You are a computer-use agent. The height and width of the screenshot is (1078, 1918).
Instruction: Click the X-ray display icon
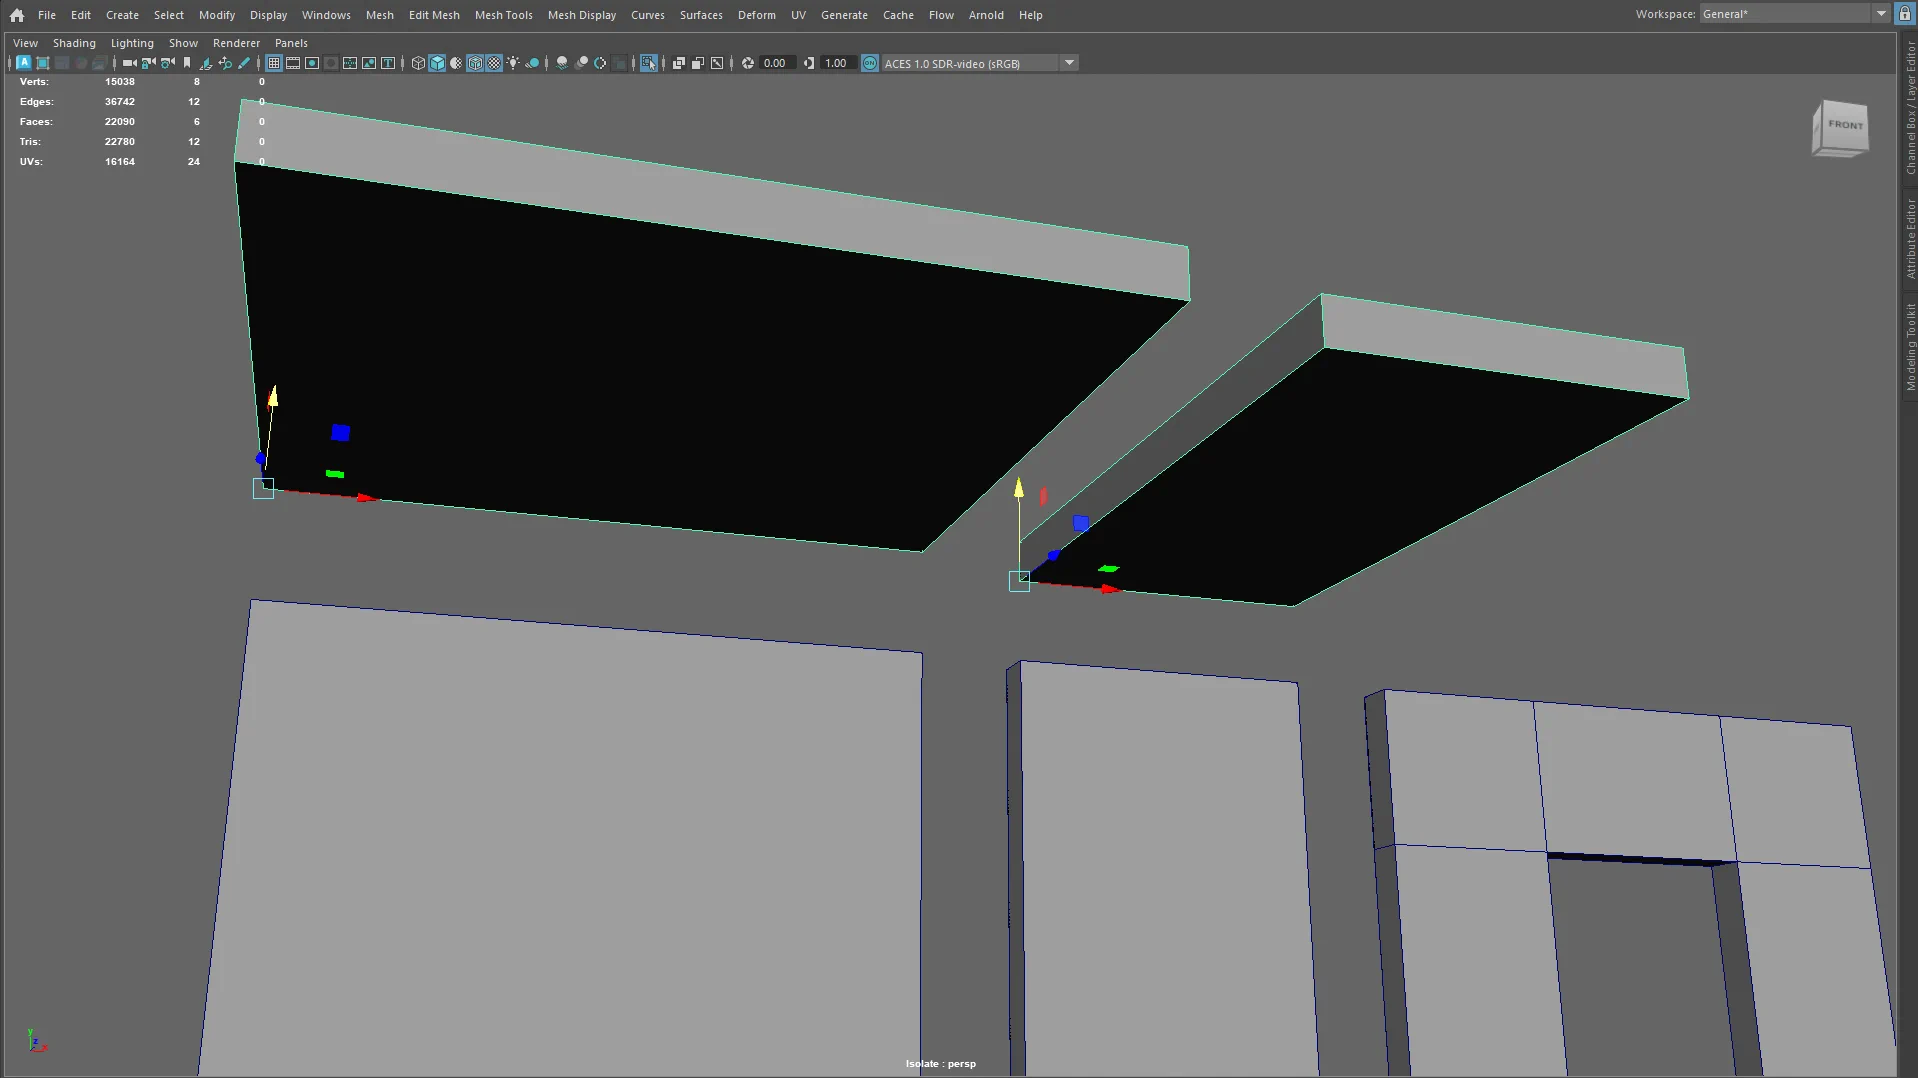tap(679, 63)
